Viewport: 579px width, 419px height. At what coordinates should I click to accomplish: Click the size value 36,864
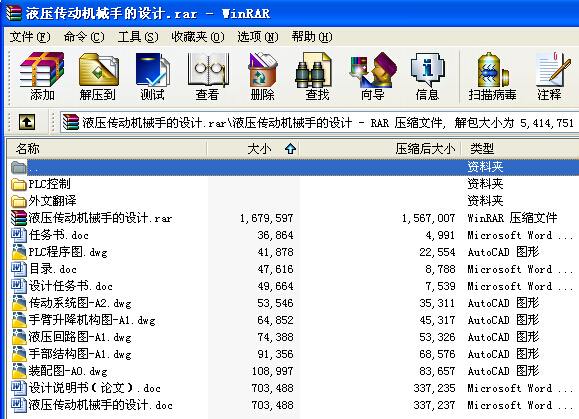click(275, 235)
